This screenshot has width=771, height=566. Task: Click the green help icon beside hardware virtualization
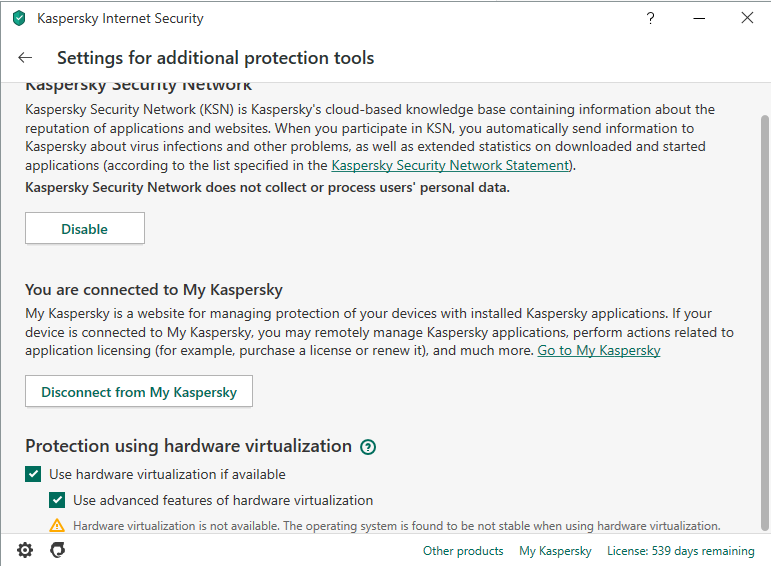point(368,447)
